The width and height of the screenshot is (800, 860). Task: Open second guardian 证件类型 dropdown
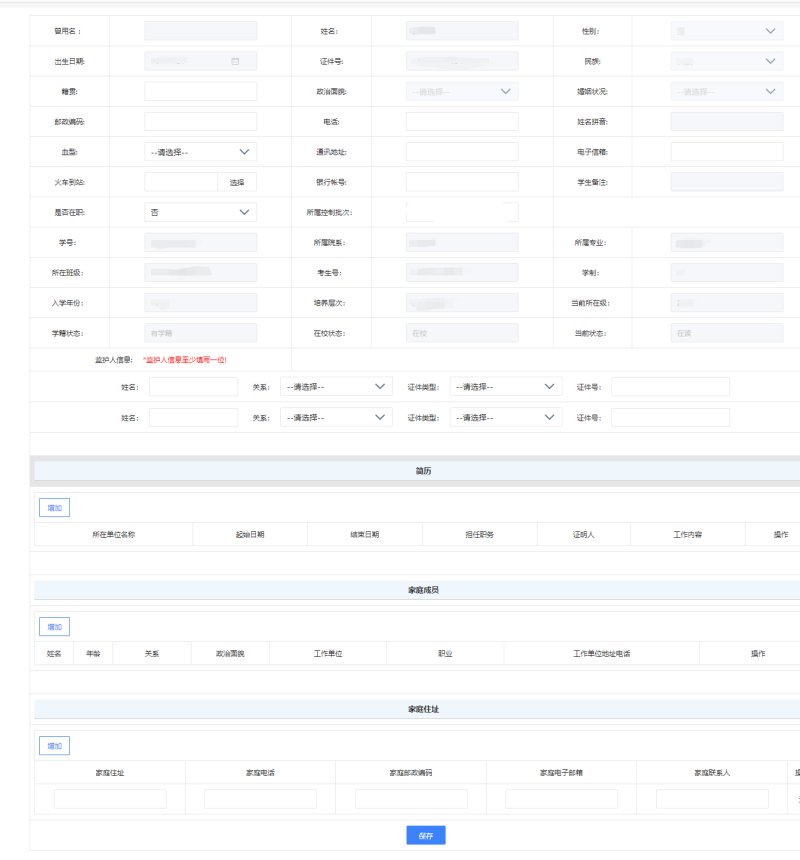point(505,417)
